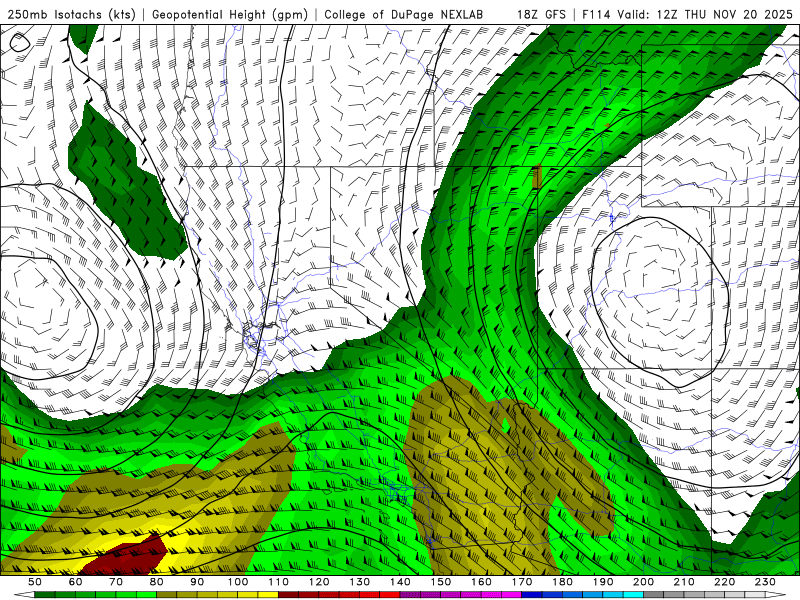Click the '210' value on the color scale
Image resolution: width=800 pixels, height=600 pixels.
click(684, 582)
